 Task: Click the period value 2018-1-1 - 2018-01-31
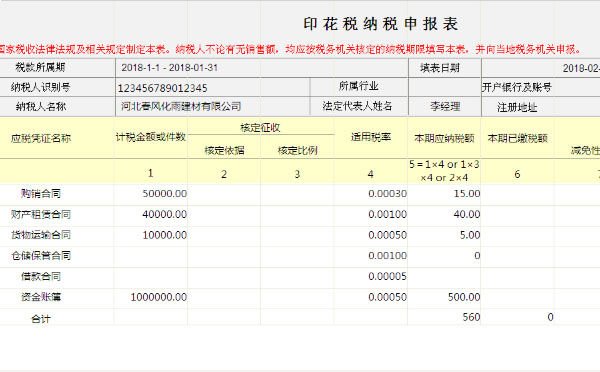coord(170,68)
